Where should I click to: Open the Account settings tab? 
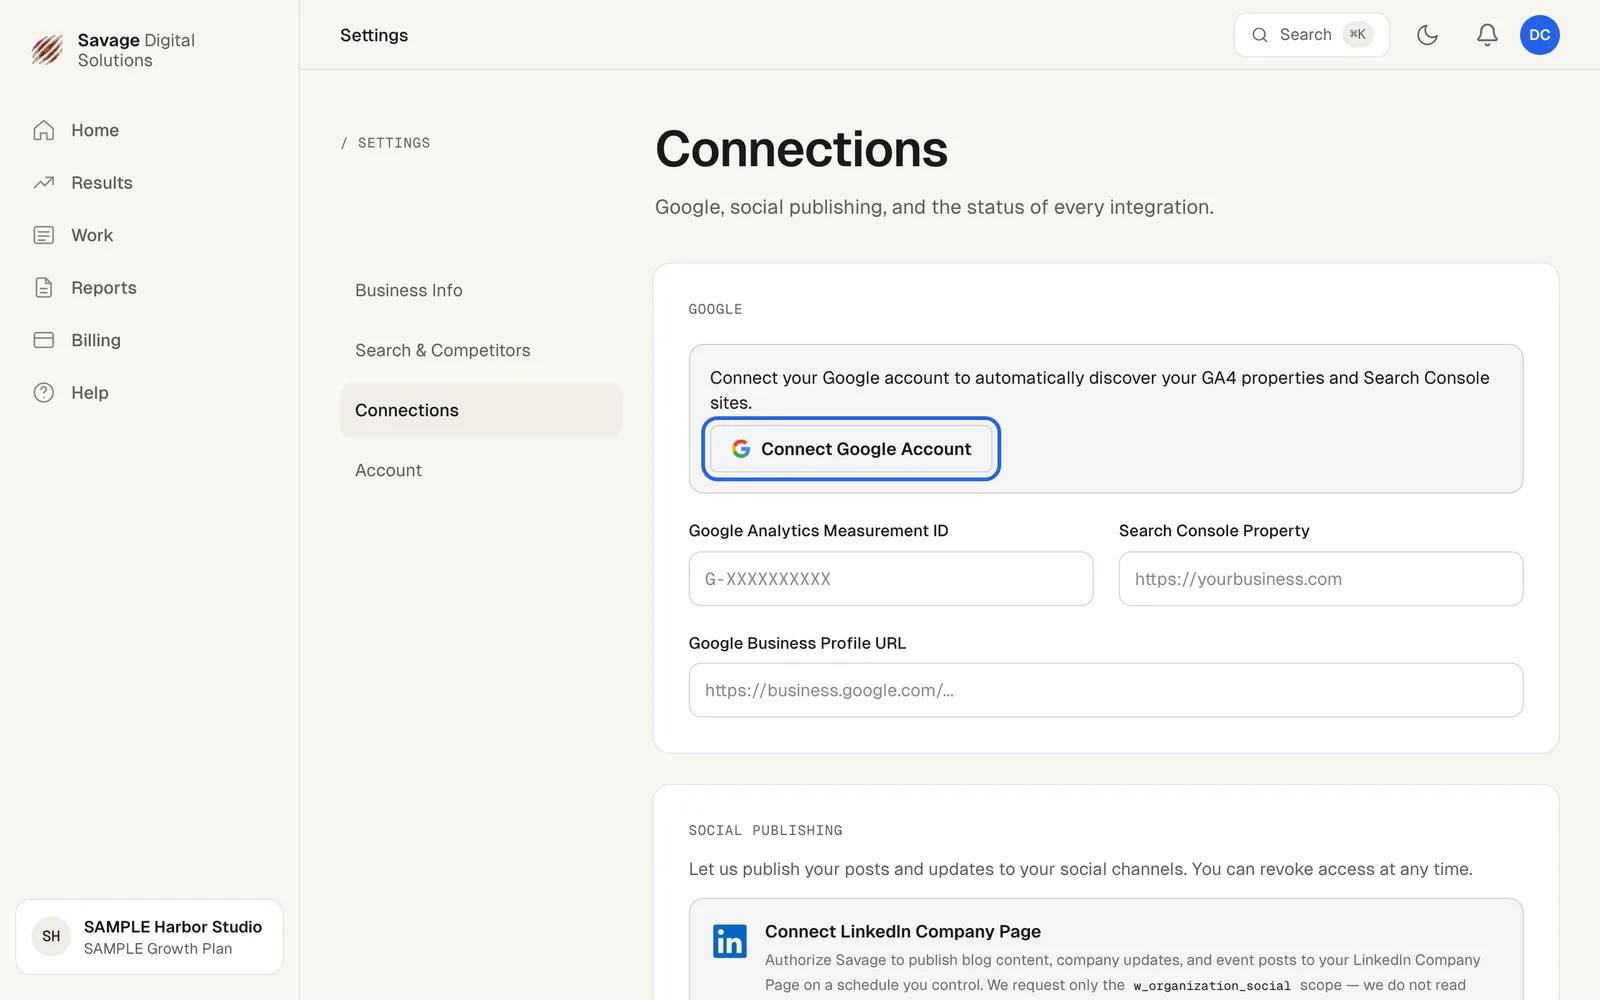pos(481,470)
